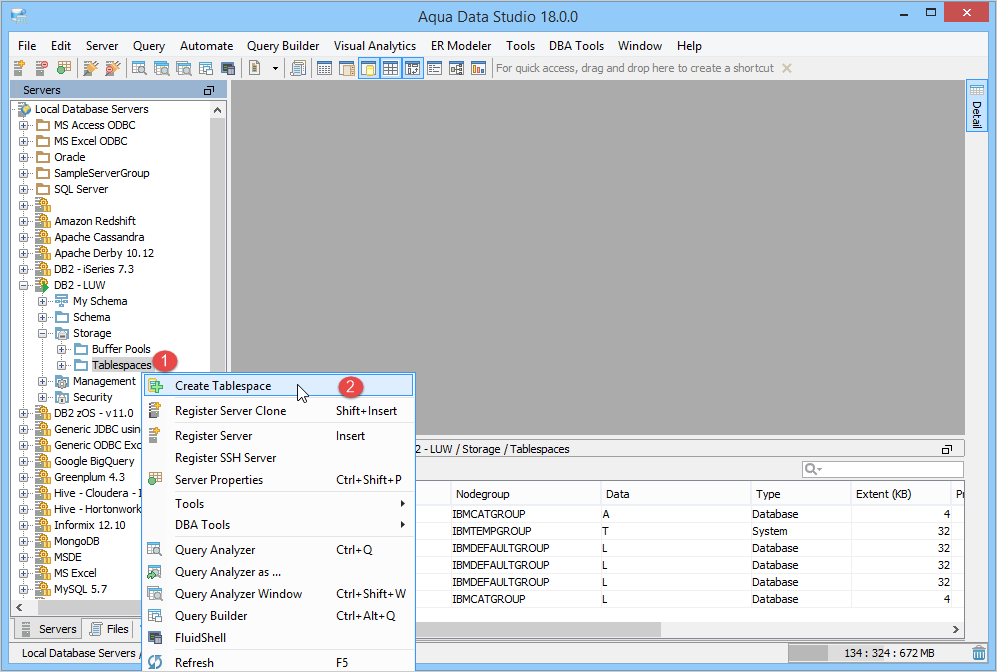Image resolution: width=997 pixels, height=672 pixels.
Task: Click the Server Properties toolbar icon
Action: click(63, 68)
